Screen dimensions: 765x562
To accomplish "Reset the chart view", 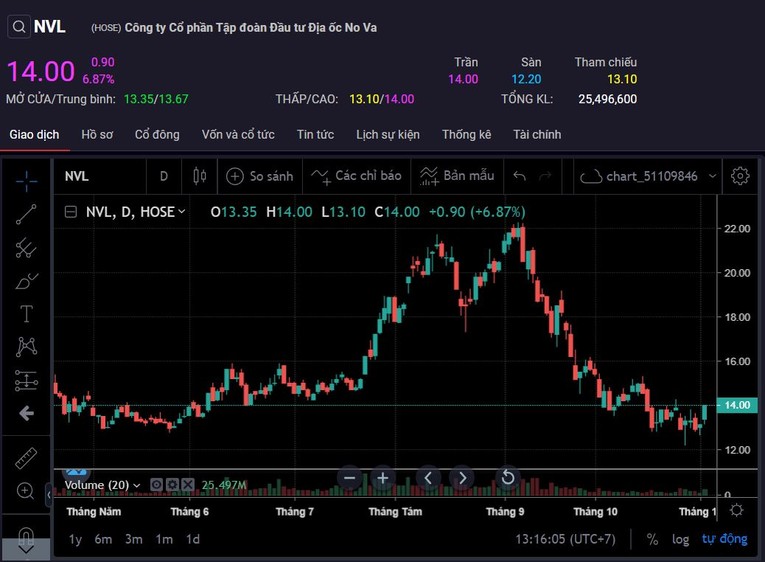I will coord(507,478).
